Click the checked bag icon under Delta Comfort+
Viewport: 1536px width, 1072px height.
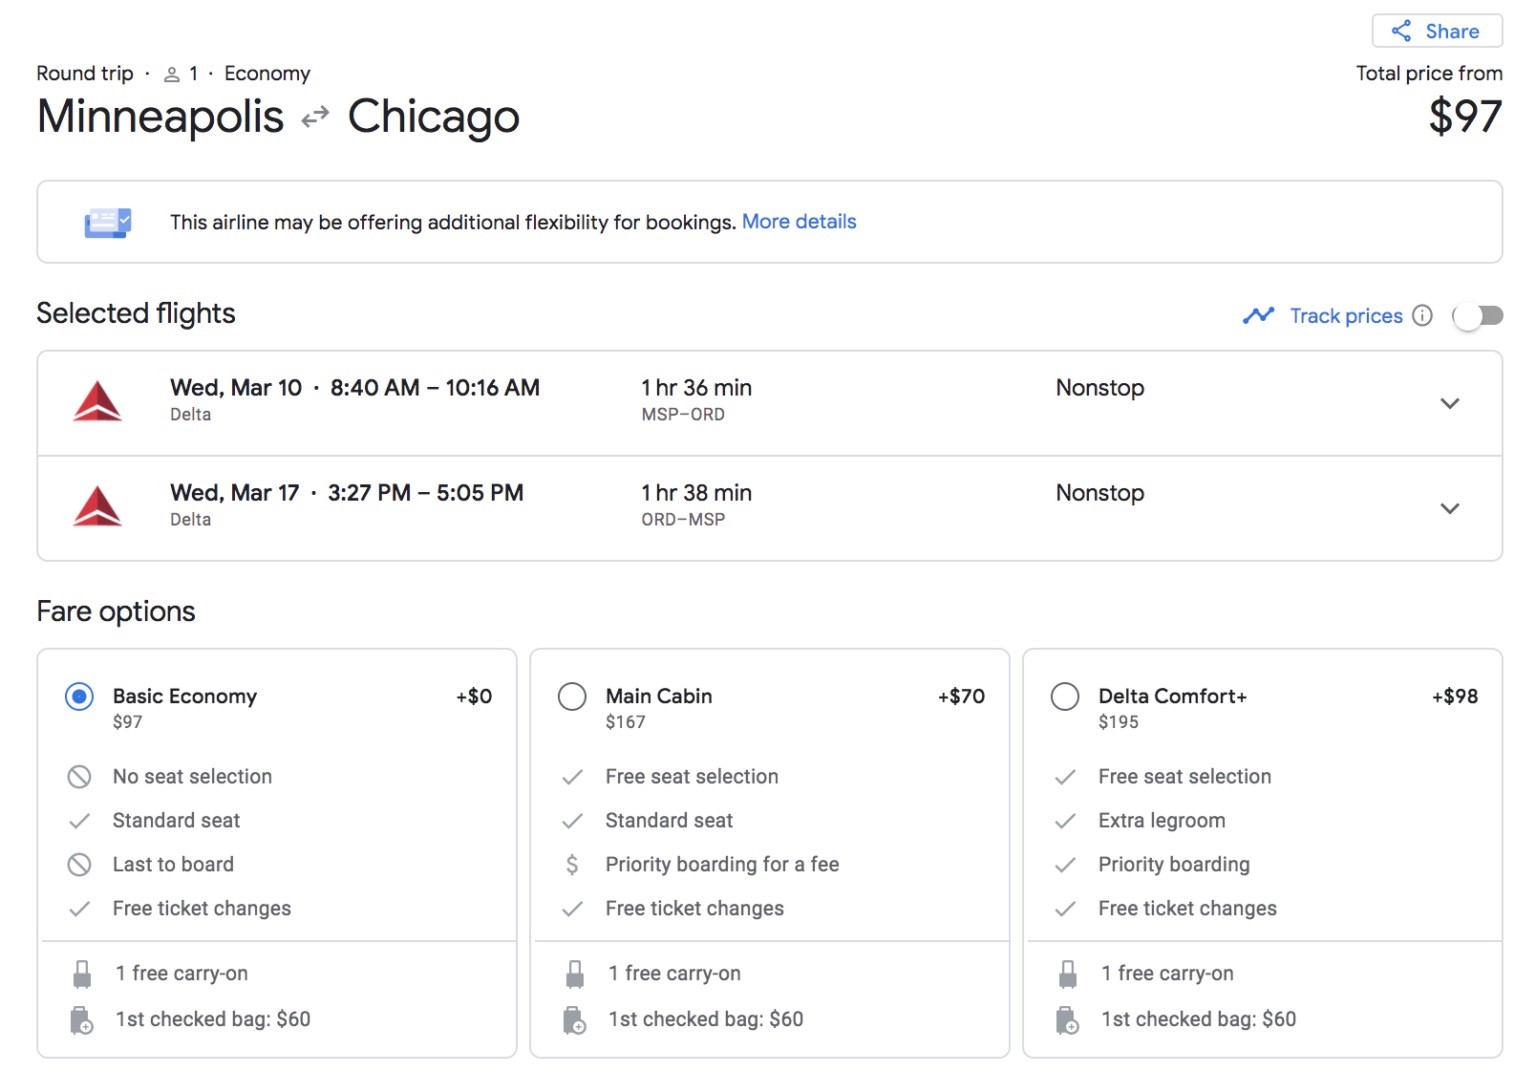(1068, 1019)
